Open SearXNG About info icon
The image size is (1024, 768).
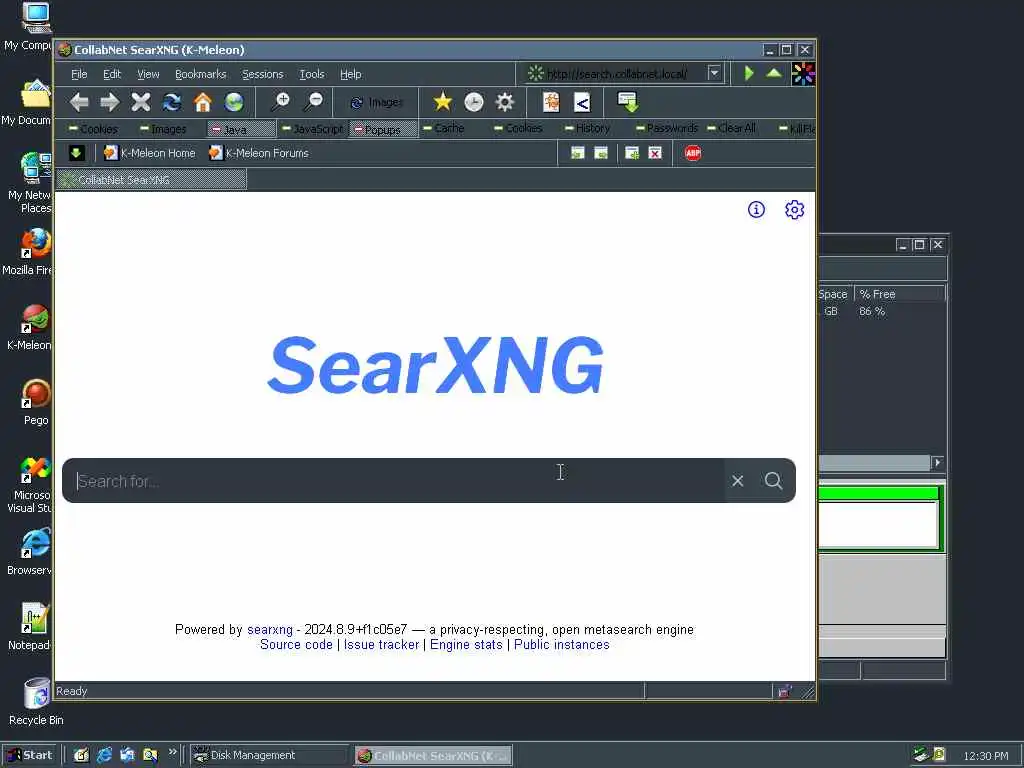pyautogui.click(x=756, y=209)
